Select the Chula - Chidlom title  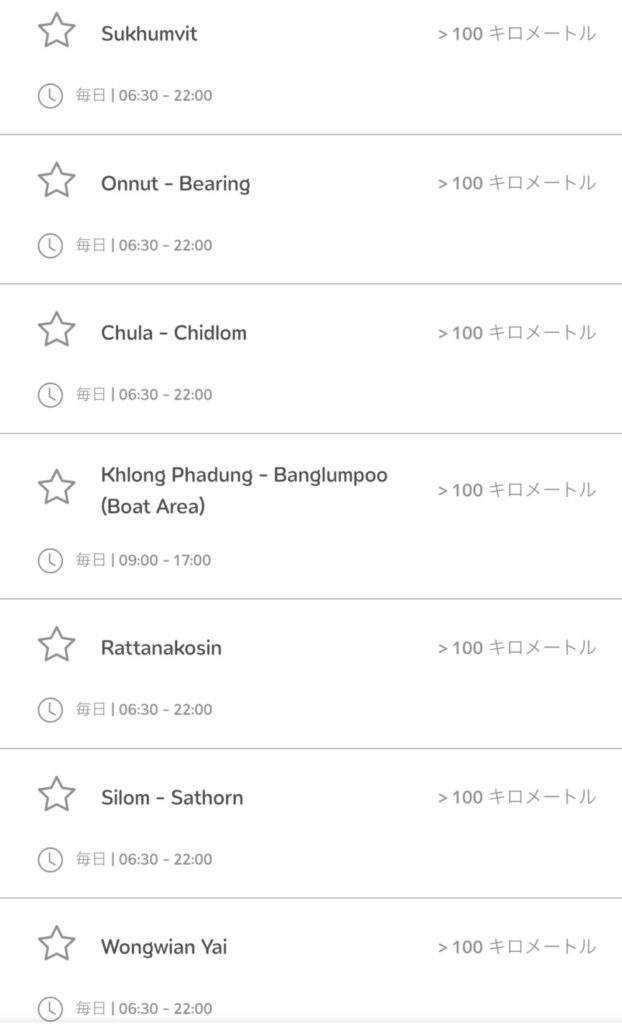(173, 333)
